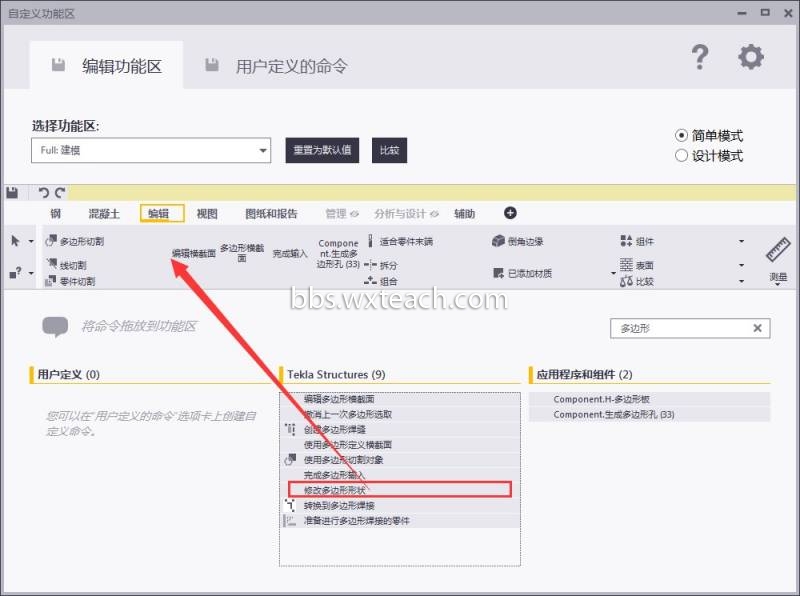The height and width of the screenshot is (596, 800).
Task: Click the 倒角边缘 chamfer edge icon
Action: click(x=498, y=241)
